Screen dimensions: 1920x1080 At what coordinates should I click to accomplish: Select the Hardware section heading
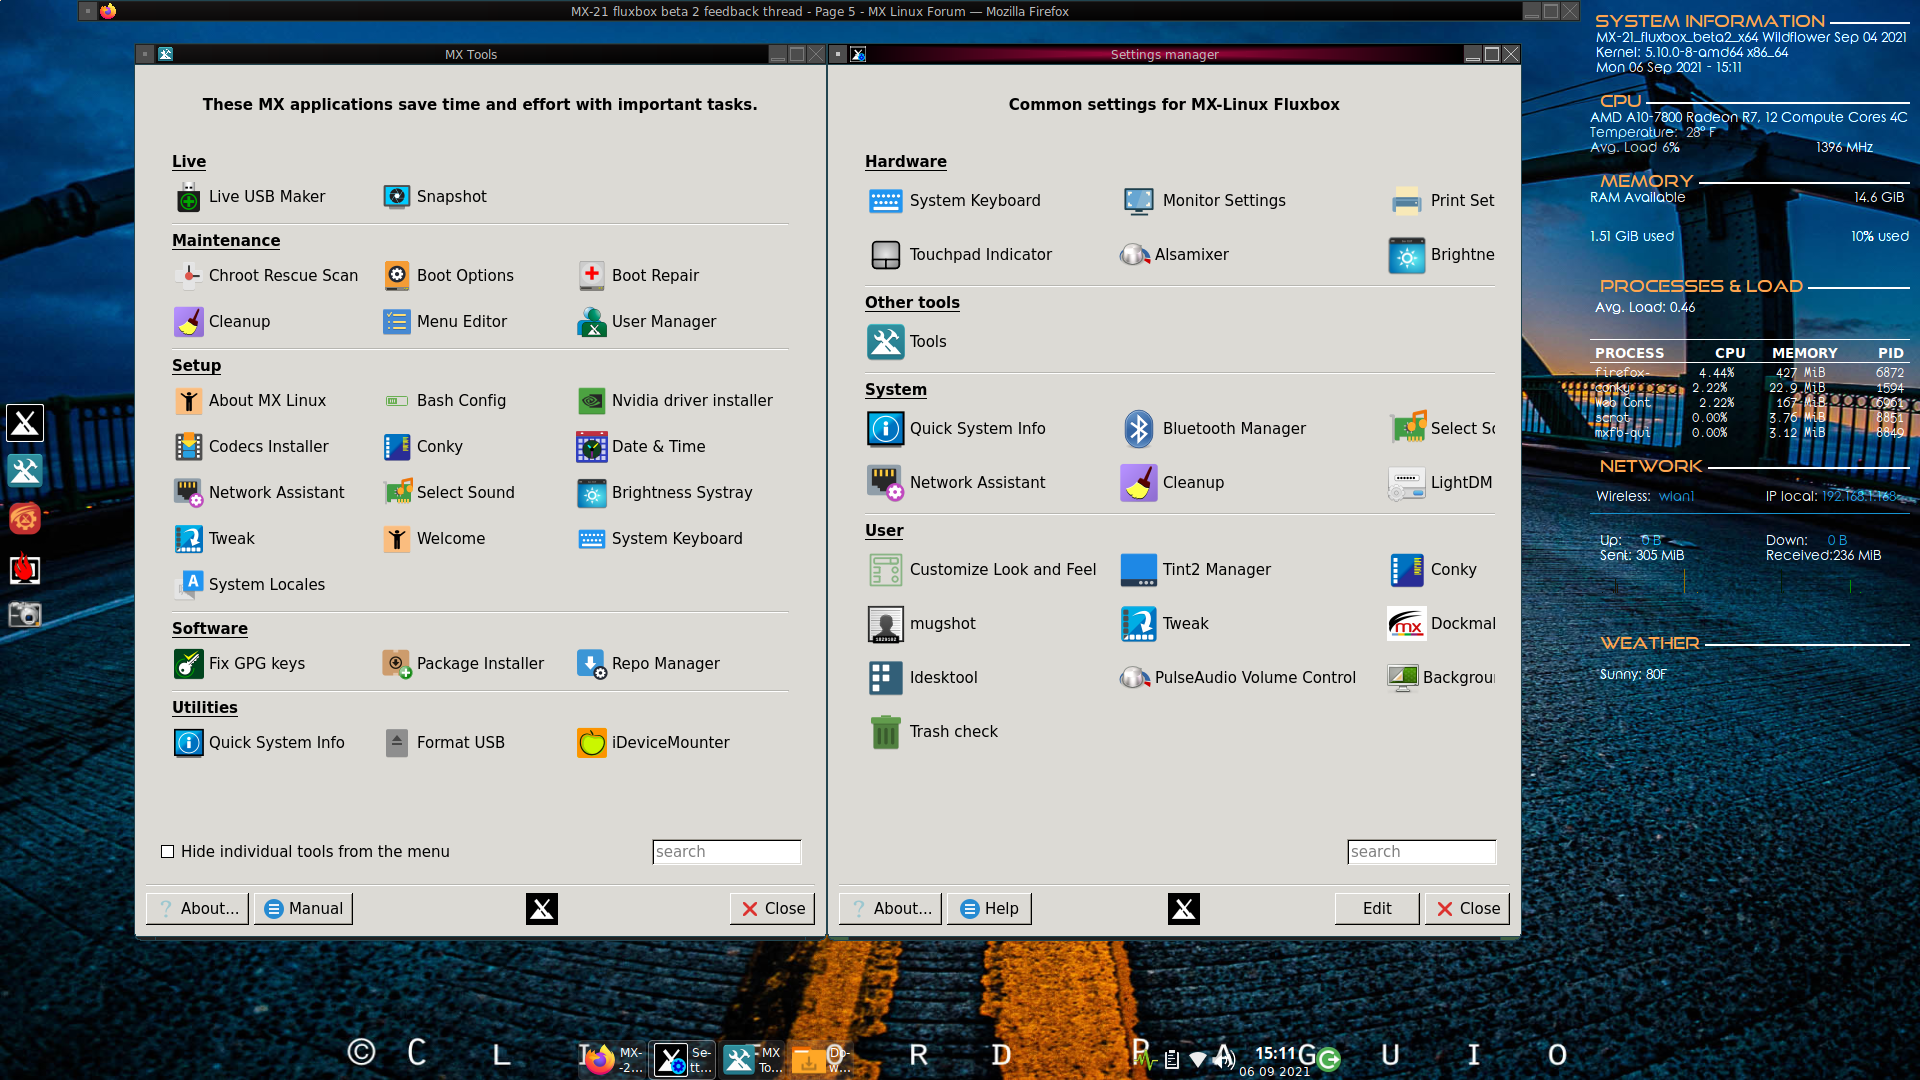pyautogui.click(x=906, y=161)
